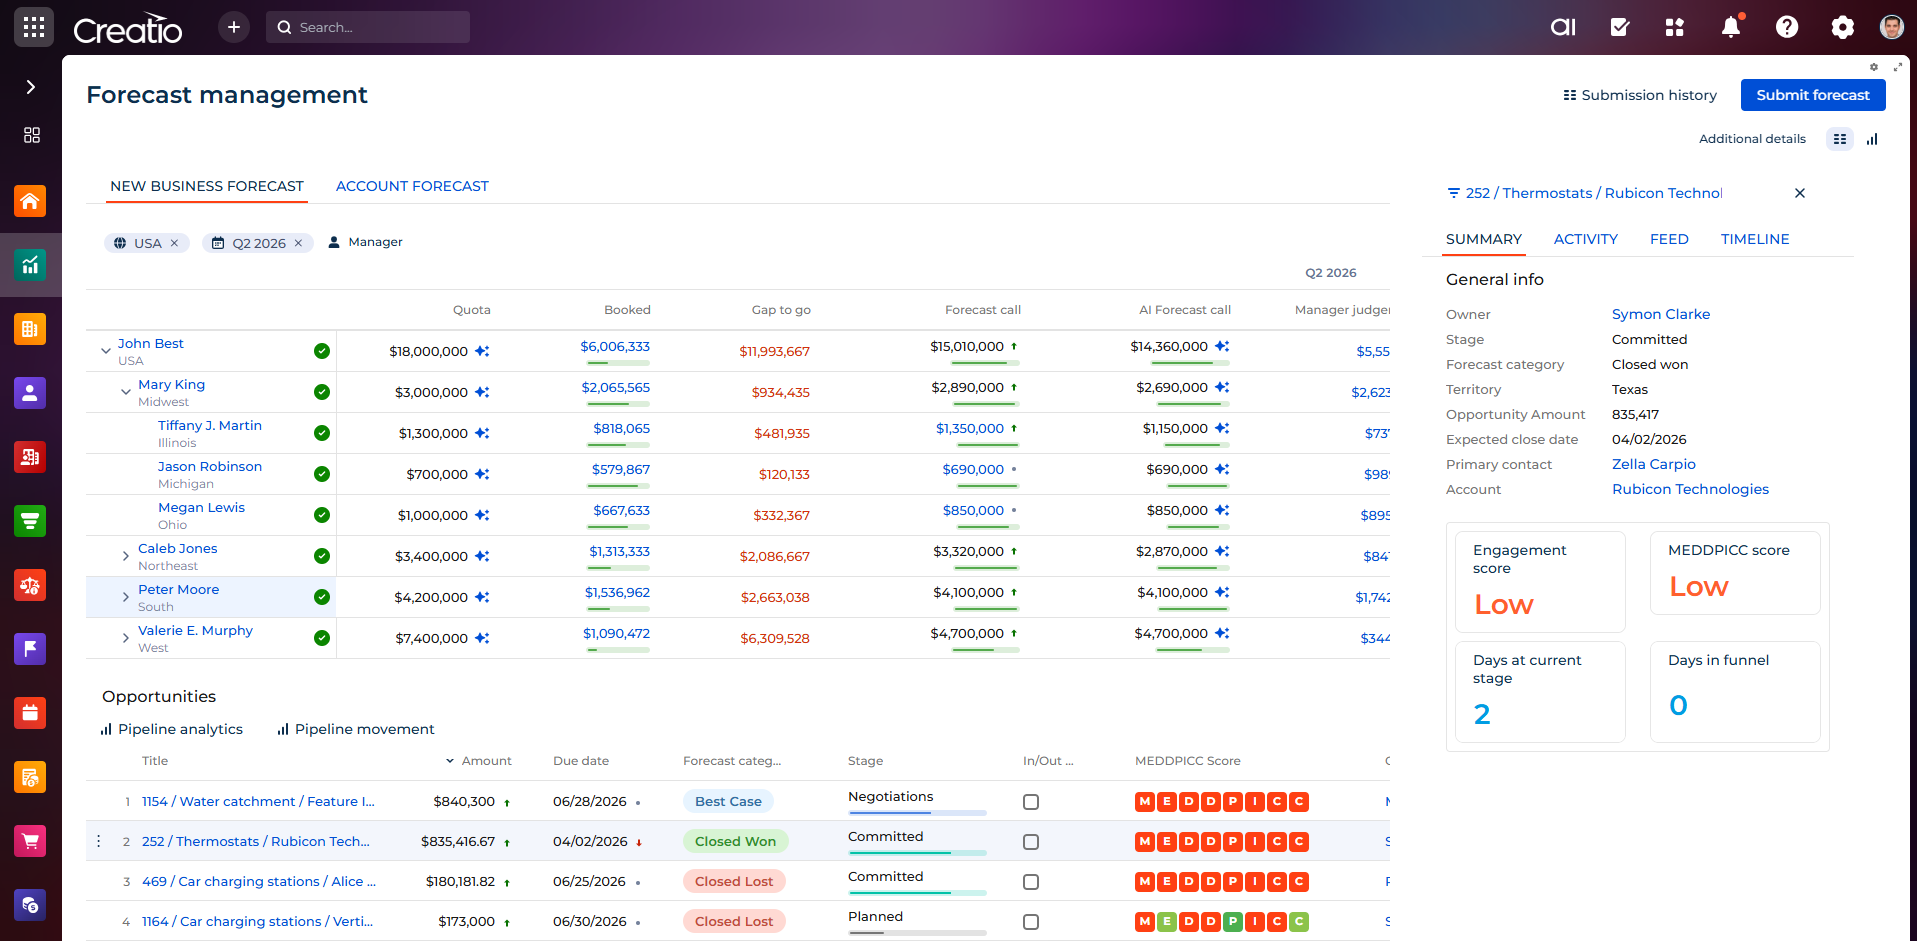The height and width of the screenshot is (941, 1917).
Task: Switch to the Account Forecast tab
Action: 412,186
